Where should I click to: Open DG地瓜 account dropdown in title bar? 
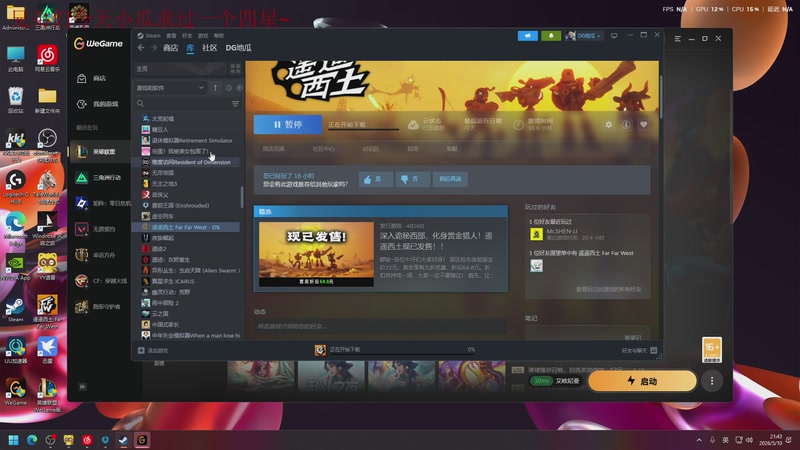tap(584, 36)
